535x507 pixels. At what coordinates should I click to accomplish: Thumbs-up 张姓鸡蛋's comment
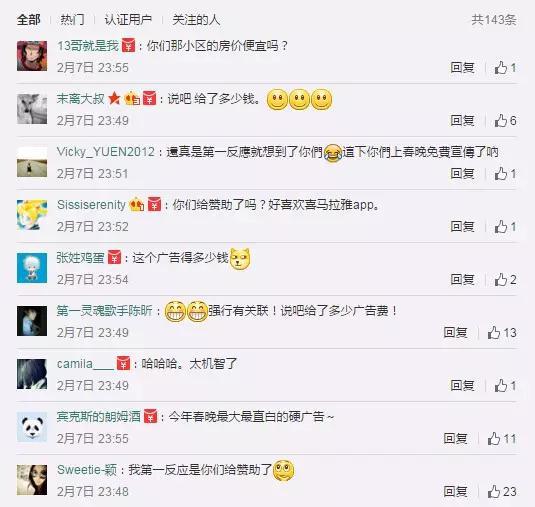[x=505, y=280]
